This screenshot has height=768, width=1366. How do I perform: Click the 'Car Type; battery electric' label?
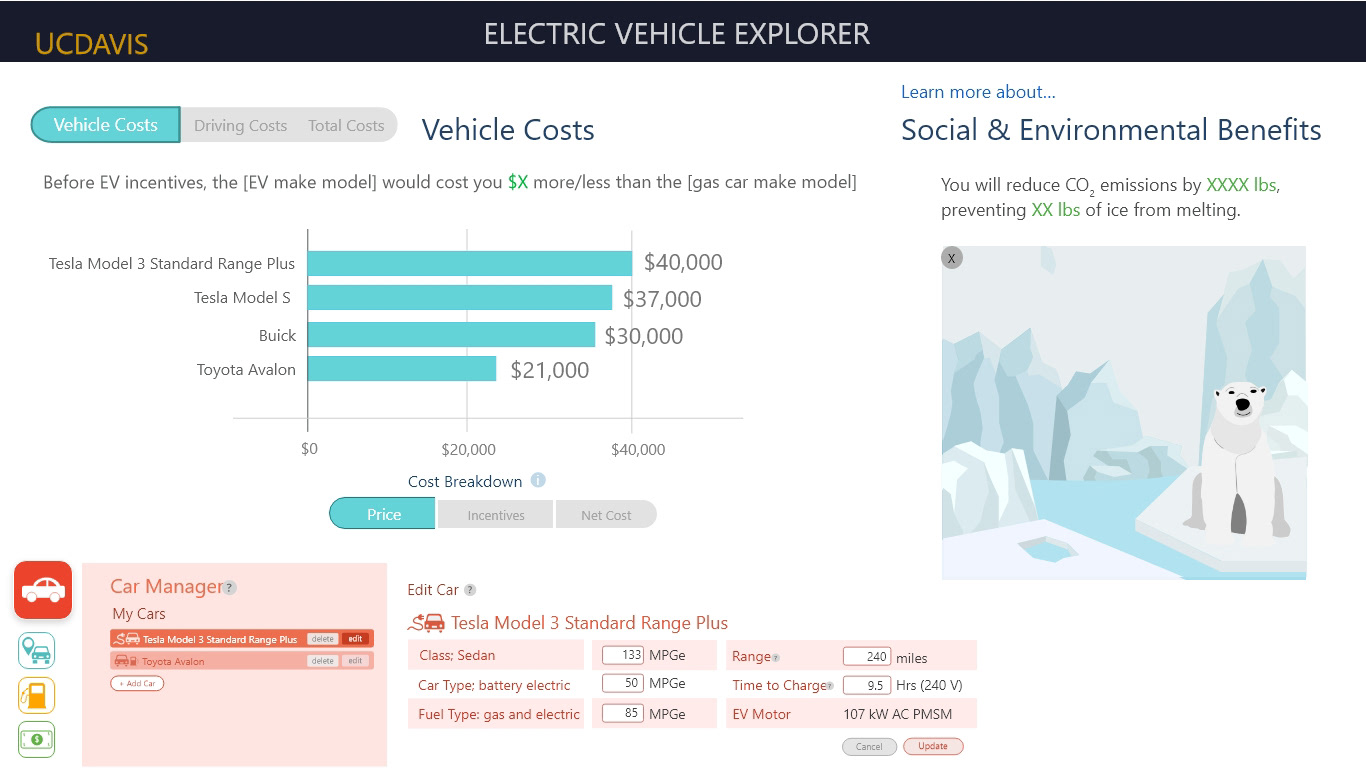pyautogui.click(x=494, y=685)
